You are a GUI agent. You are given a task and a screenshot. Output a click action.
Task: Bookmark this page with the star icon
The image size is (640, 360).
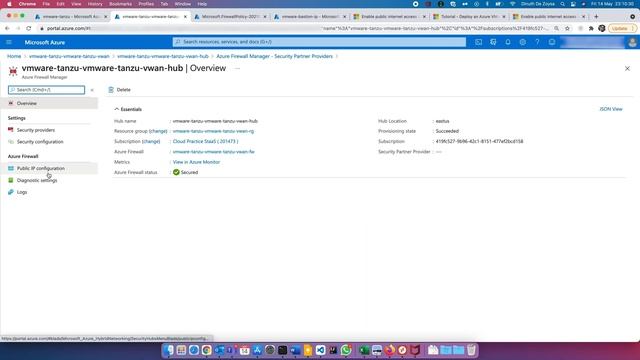(567, 29)
